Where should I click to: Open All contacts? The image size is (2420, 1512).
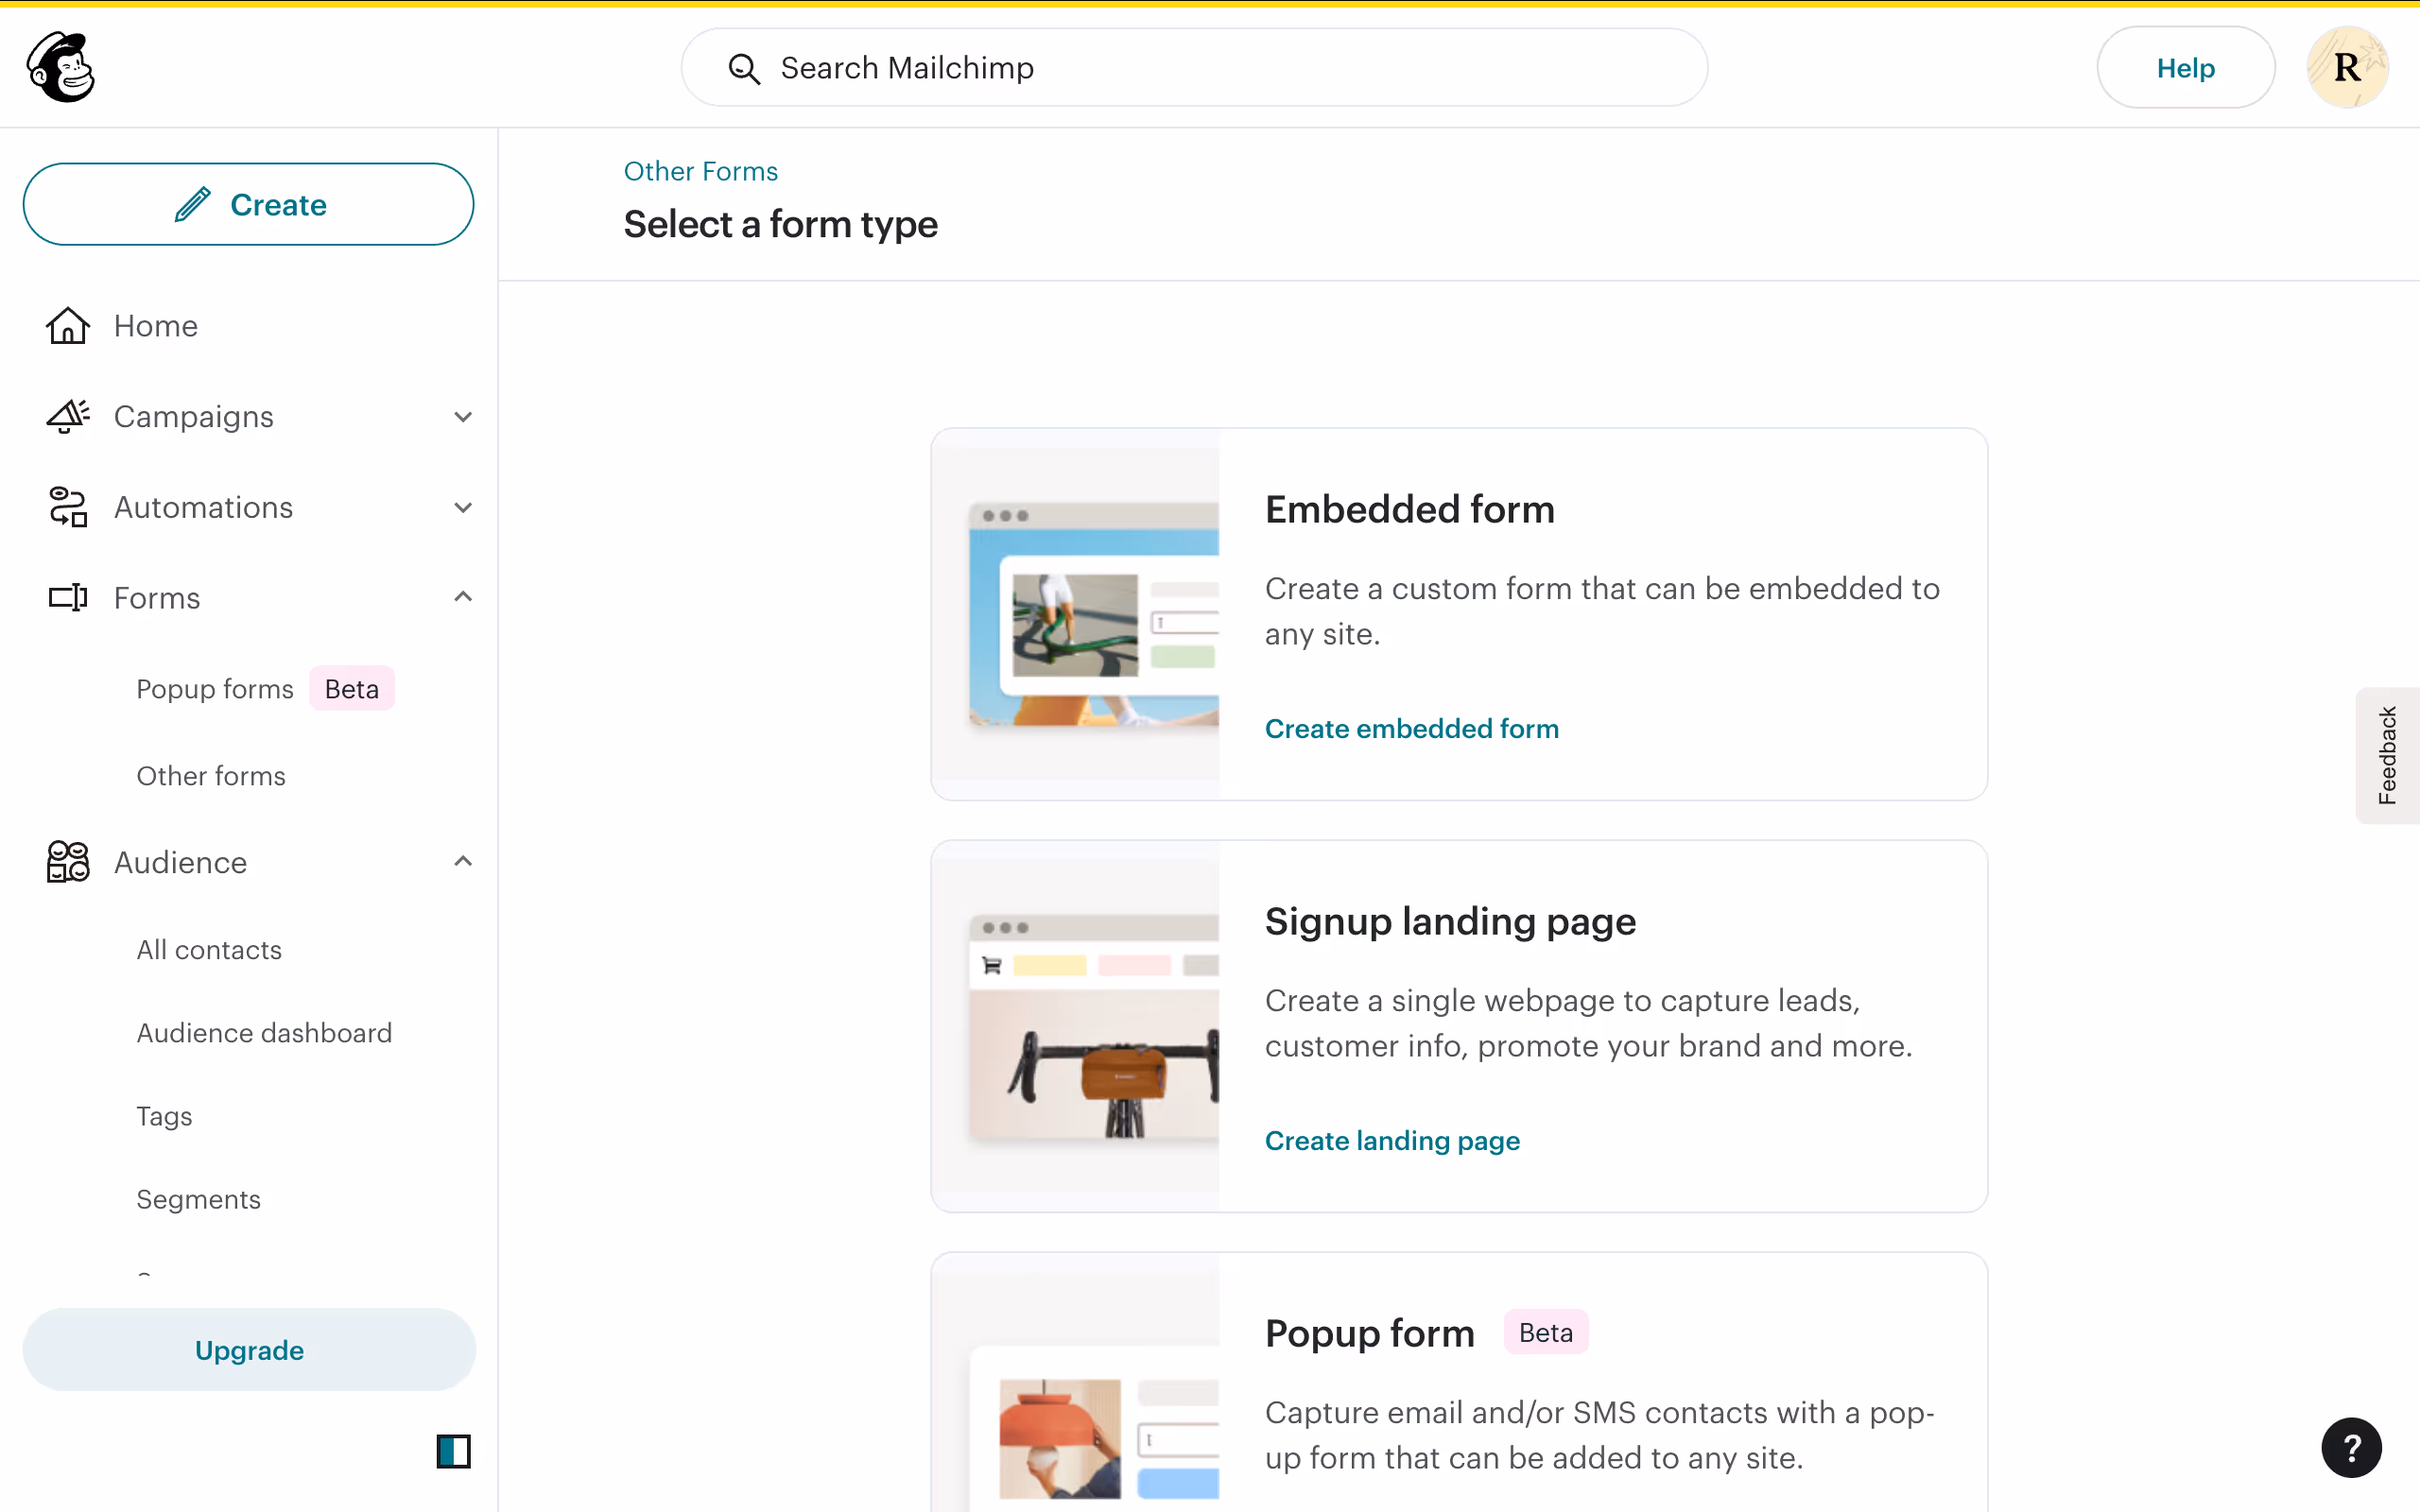tap(209, 950)
